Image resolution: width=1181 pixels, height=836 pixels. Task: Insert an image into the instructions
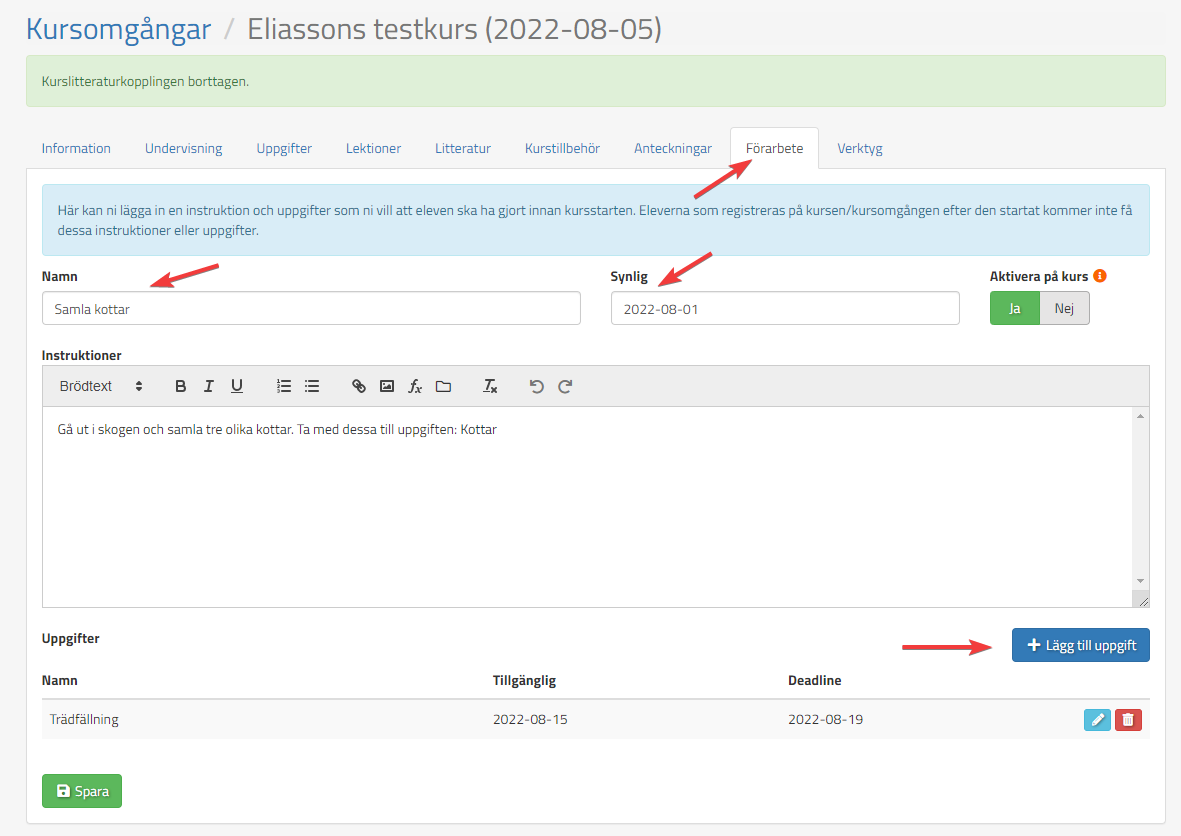click(x=387, y=386)
